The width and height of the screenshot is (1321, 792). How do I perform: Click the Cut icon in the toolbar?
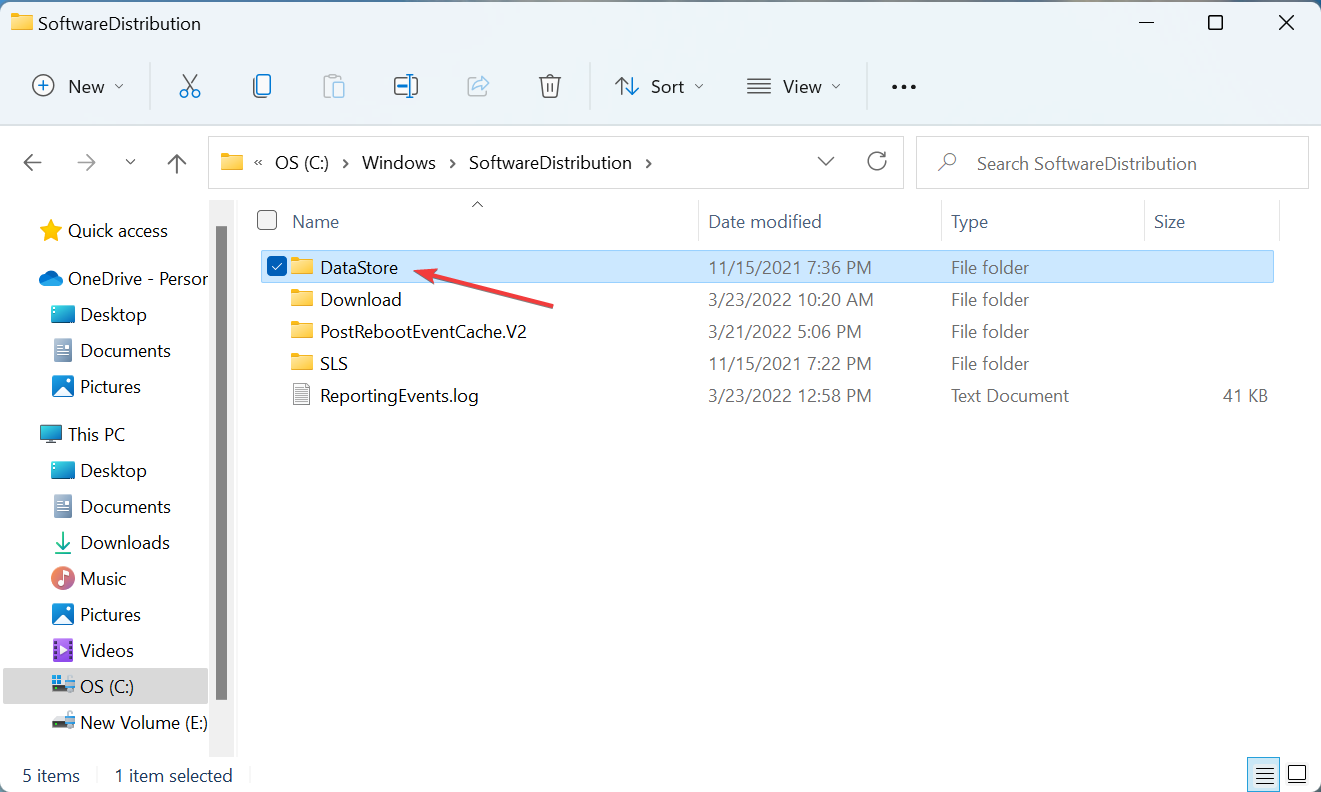[190, 86]
